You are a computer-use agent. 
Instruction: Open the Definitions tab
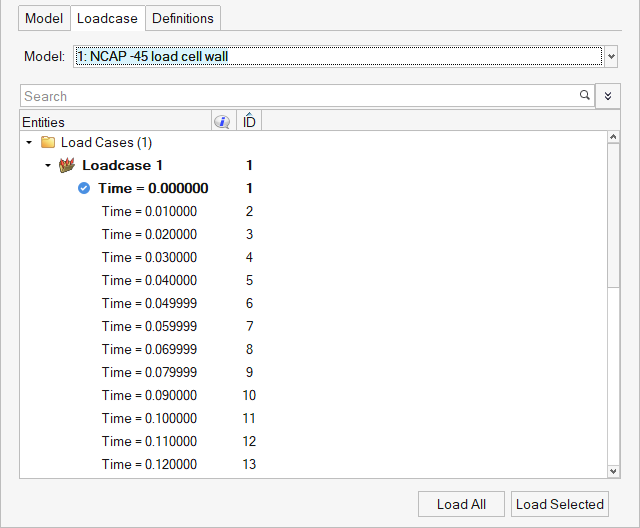(183, 18)
